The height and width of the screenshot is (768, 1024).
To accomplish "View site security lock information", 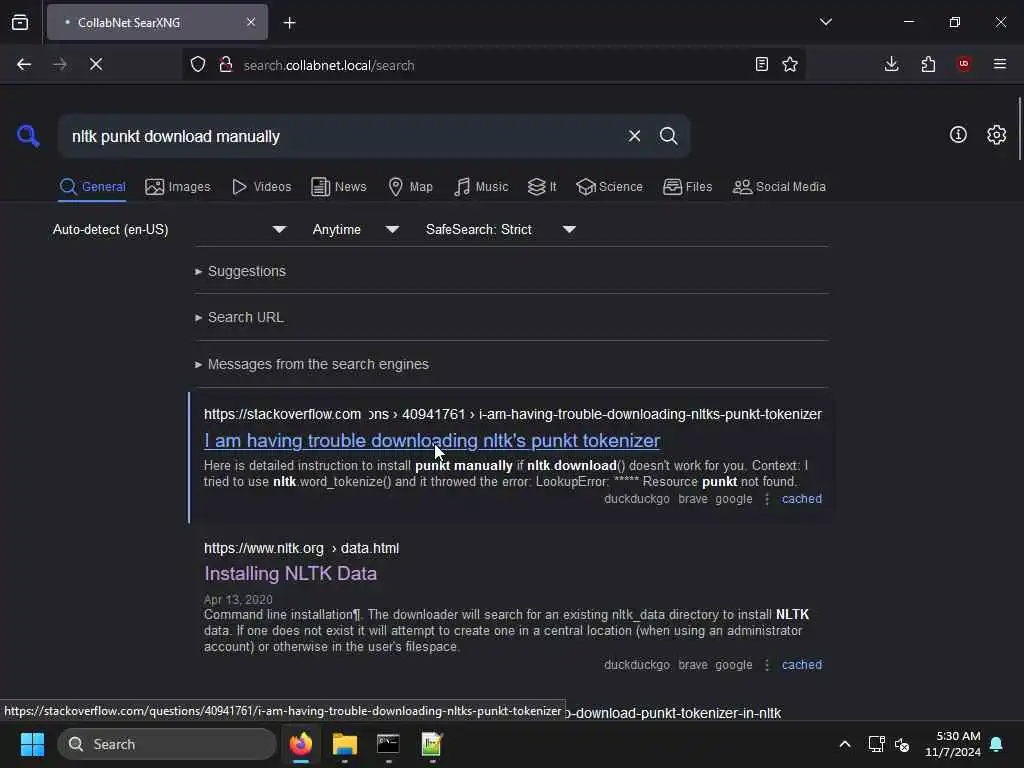I will pos(226,65).
